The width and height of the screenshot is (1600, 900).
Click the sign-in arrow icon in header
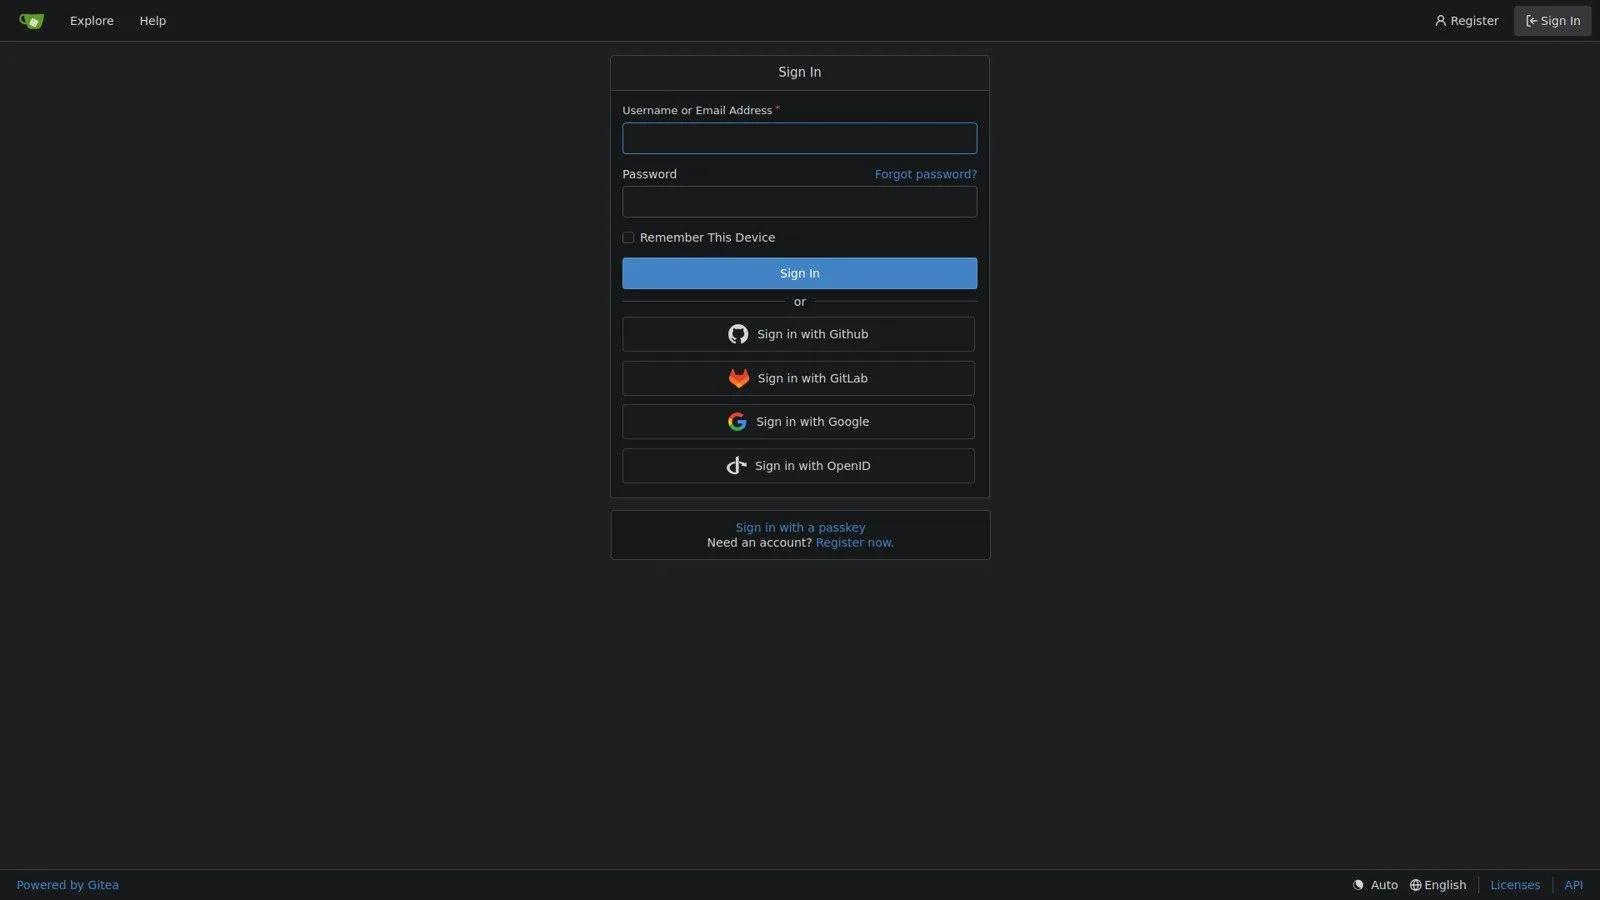click(1531, 21)
